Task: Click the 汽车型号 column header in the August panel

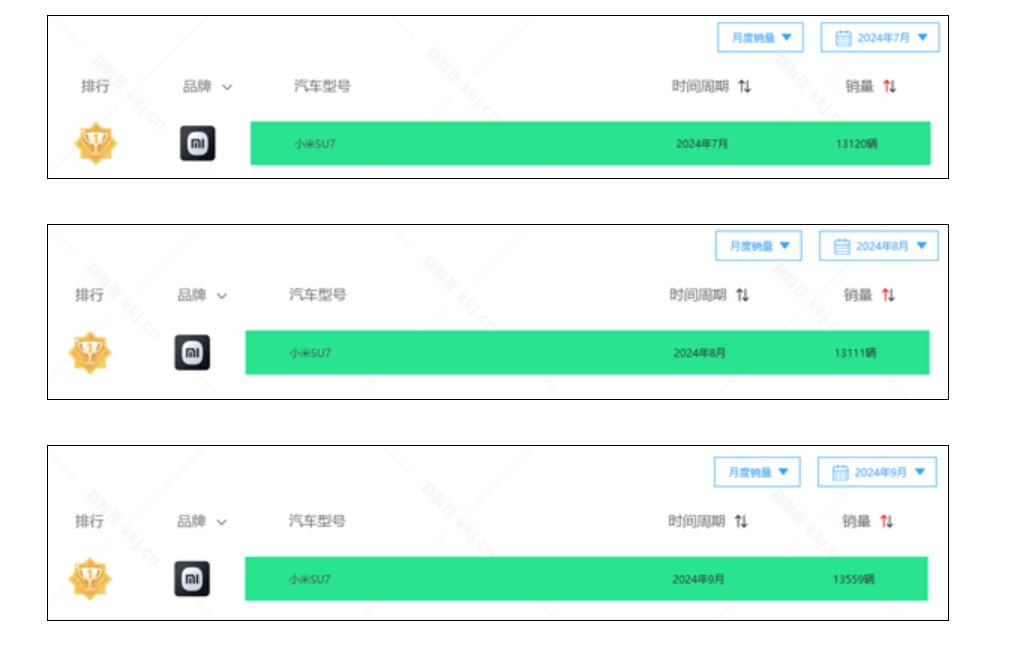Action: pyautogui.click(x=317, y=295)
